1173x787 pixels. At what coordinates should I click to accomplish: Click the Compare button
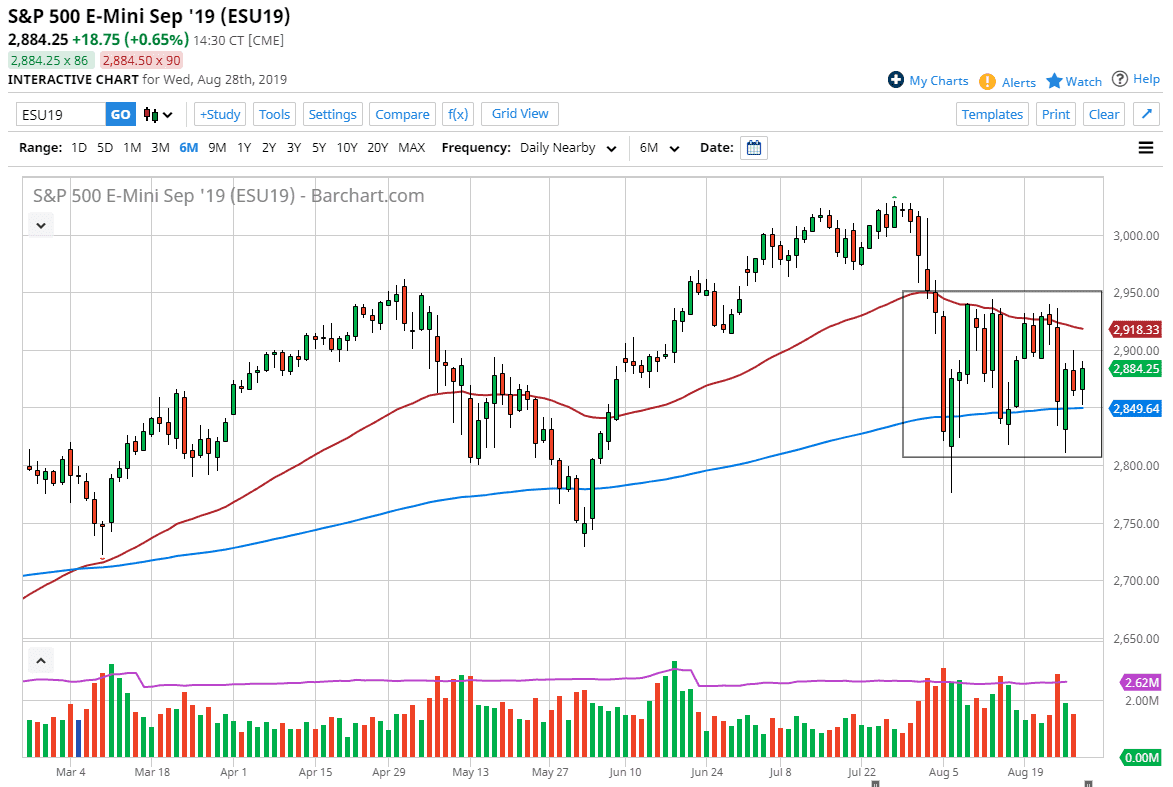point(402,114)
